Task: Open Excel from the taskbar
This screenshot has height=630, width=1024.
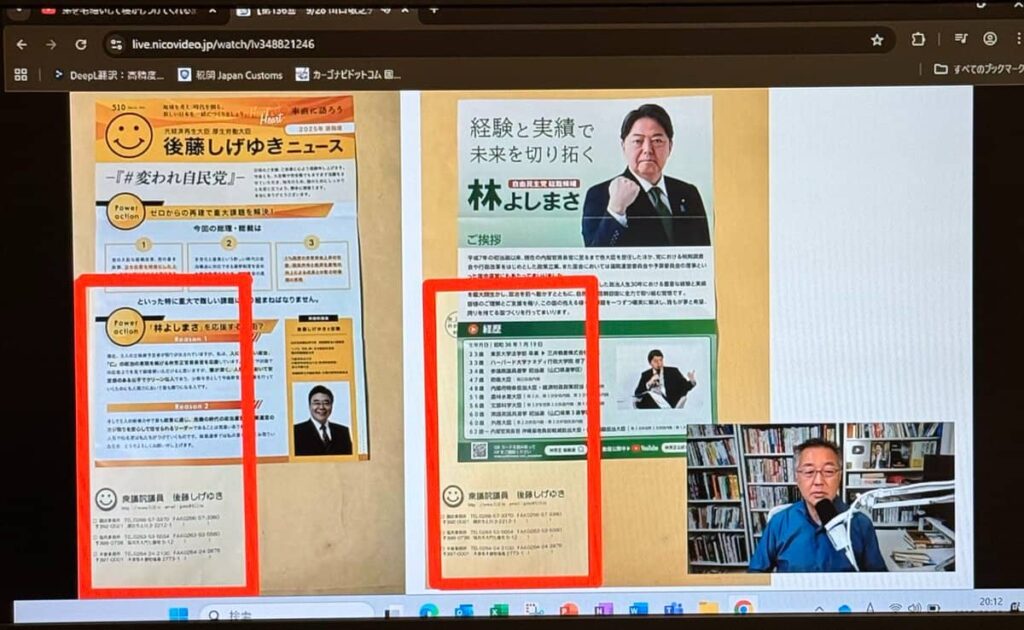Action: [499, 610]
